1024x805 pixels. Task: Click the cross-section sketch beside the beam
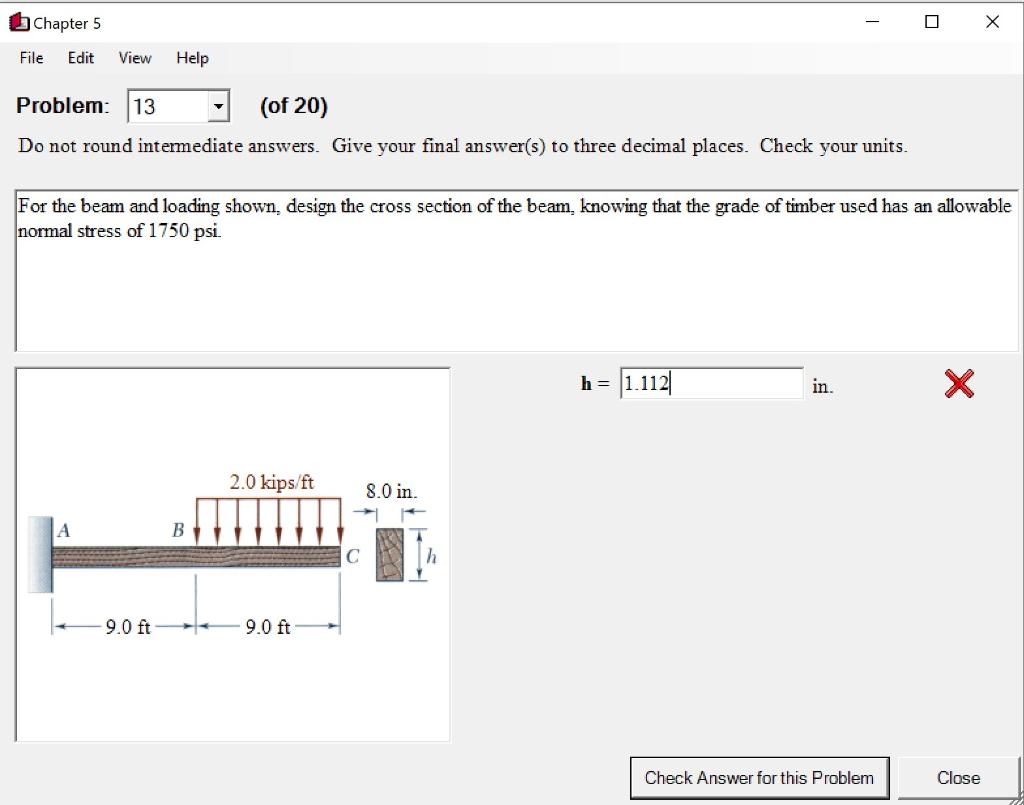(x=390, y=553)
